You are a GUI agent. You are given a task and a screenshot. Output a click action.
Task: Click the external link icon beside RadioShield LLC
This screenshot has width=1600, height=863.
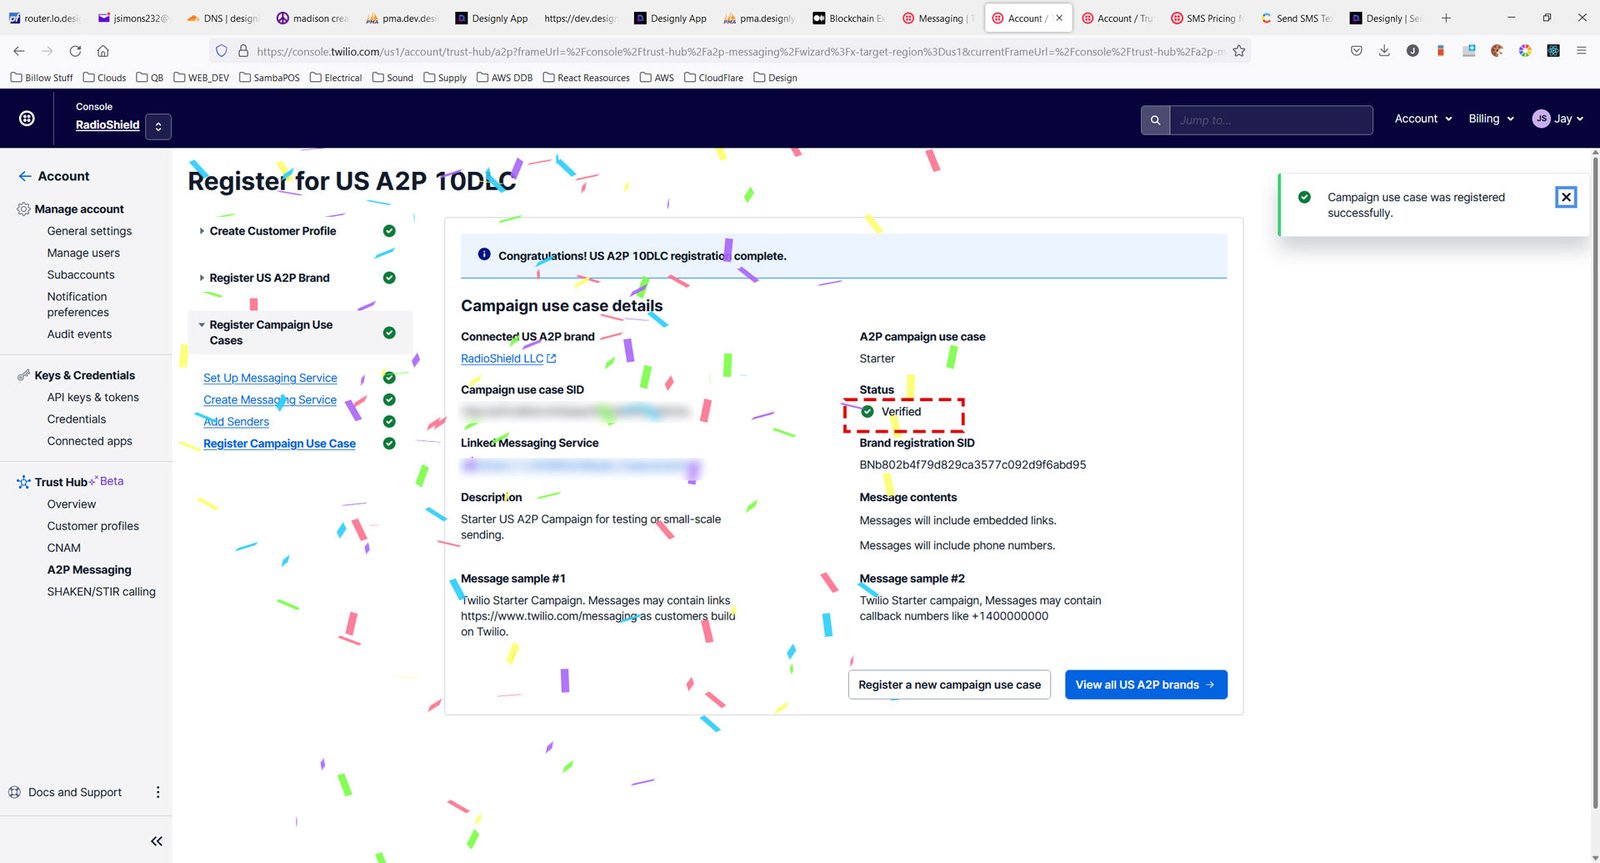552,358
